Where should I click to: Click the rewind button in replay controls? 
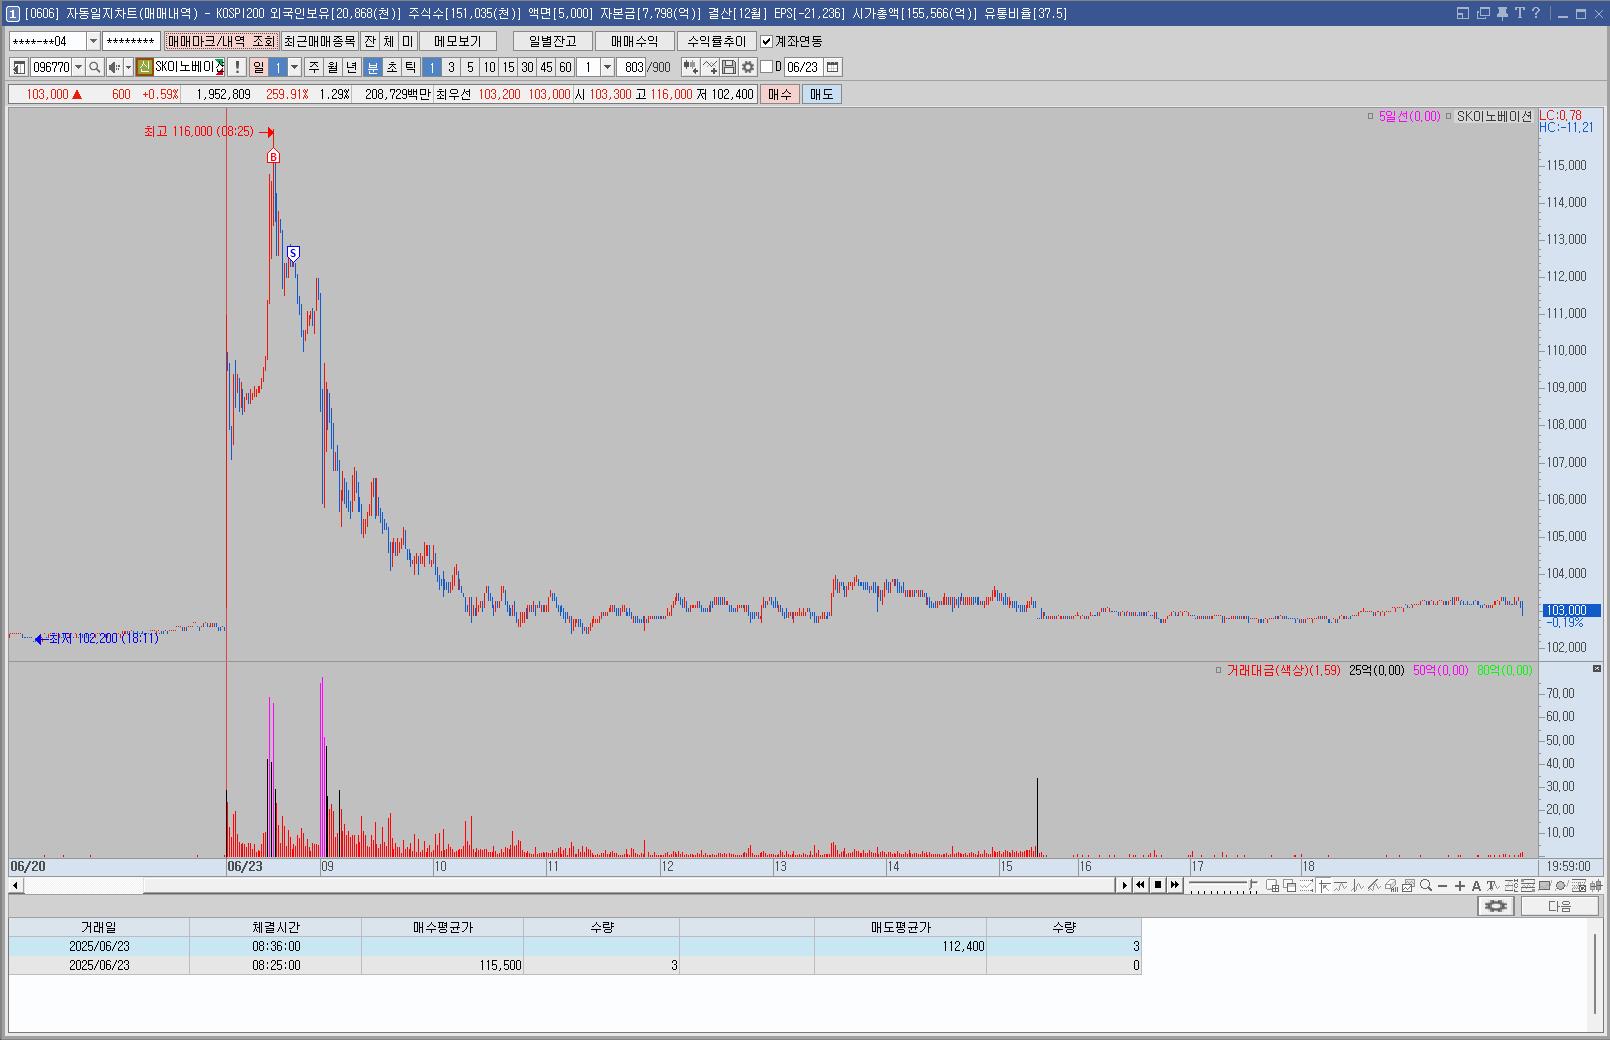(x=1140, y=885)
